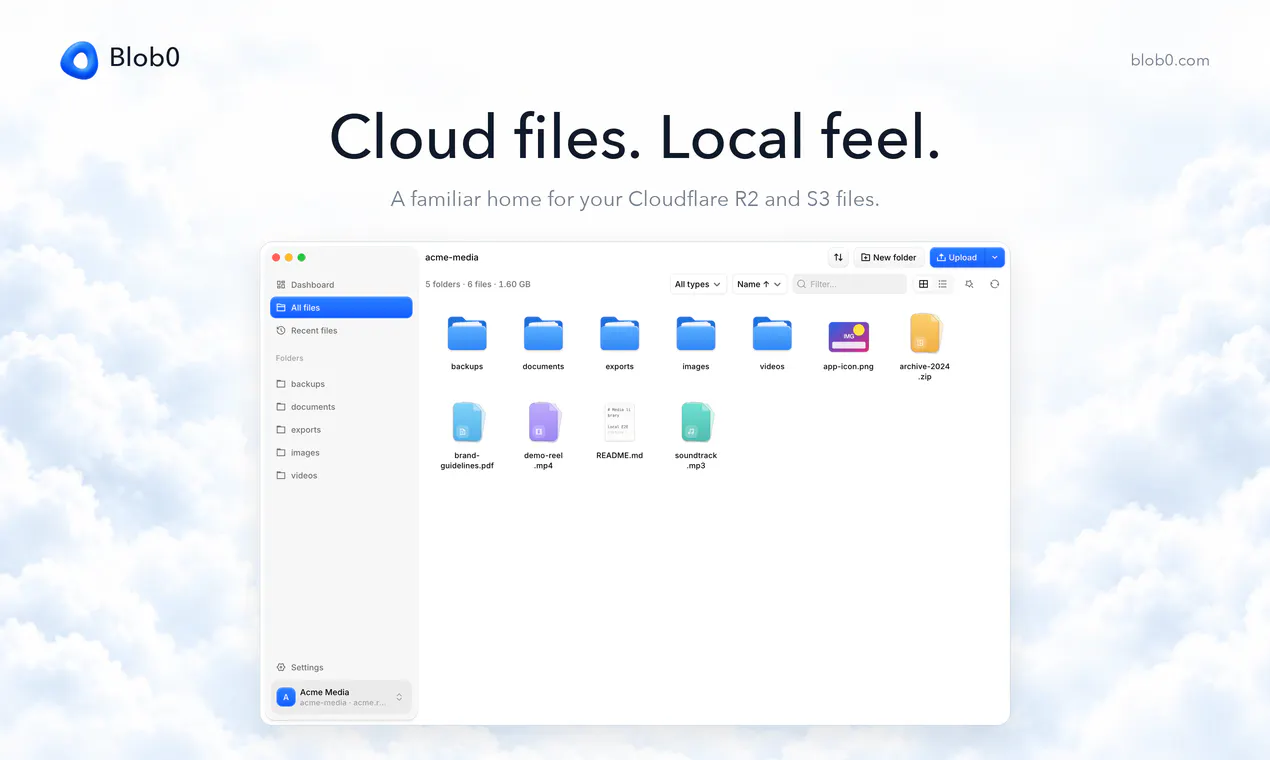Refresh the file listing
Screen dimensions: 1270x760
(x=994, y=284)
